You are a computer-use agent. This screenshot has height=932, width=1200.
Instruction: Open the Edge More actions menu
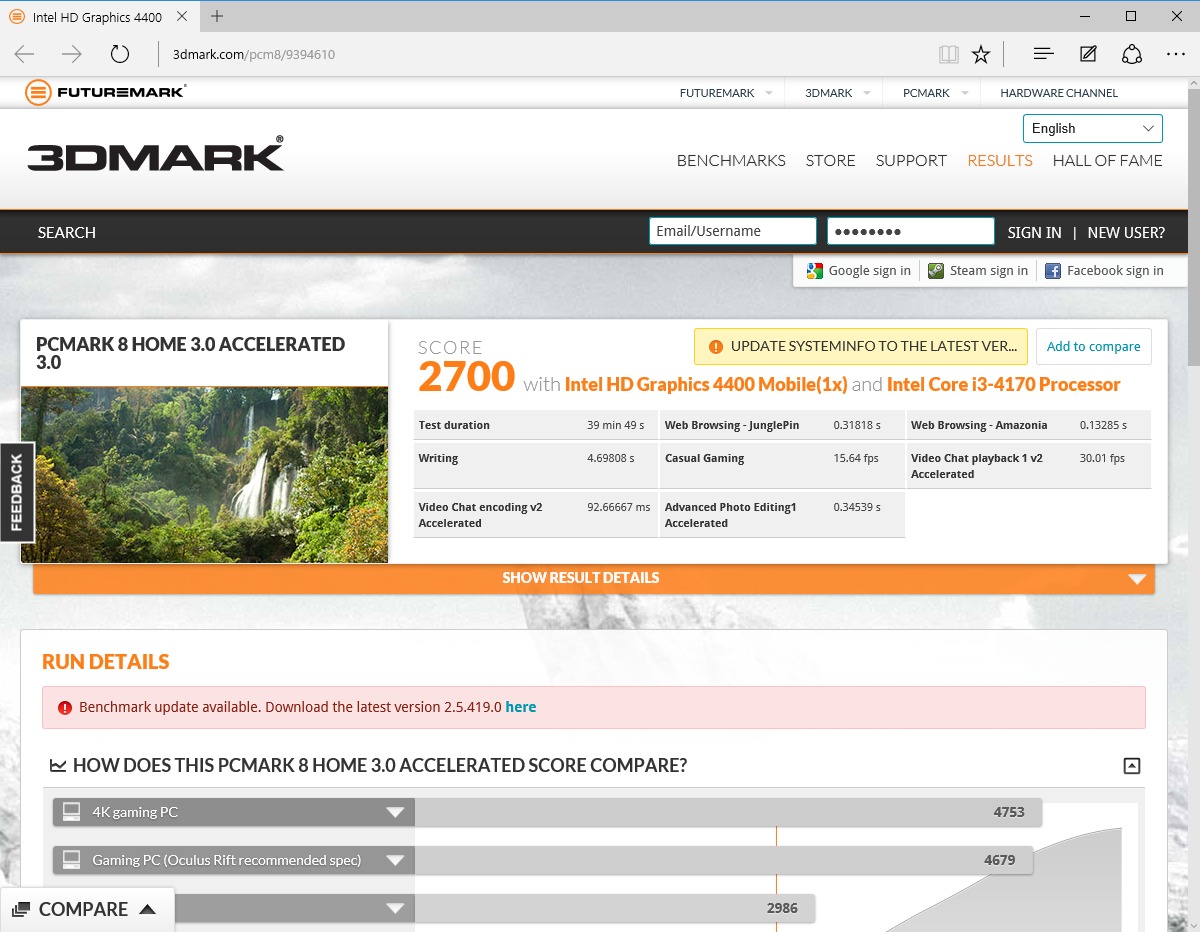(x=1176, y=54)
